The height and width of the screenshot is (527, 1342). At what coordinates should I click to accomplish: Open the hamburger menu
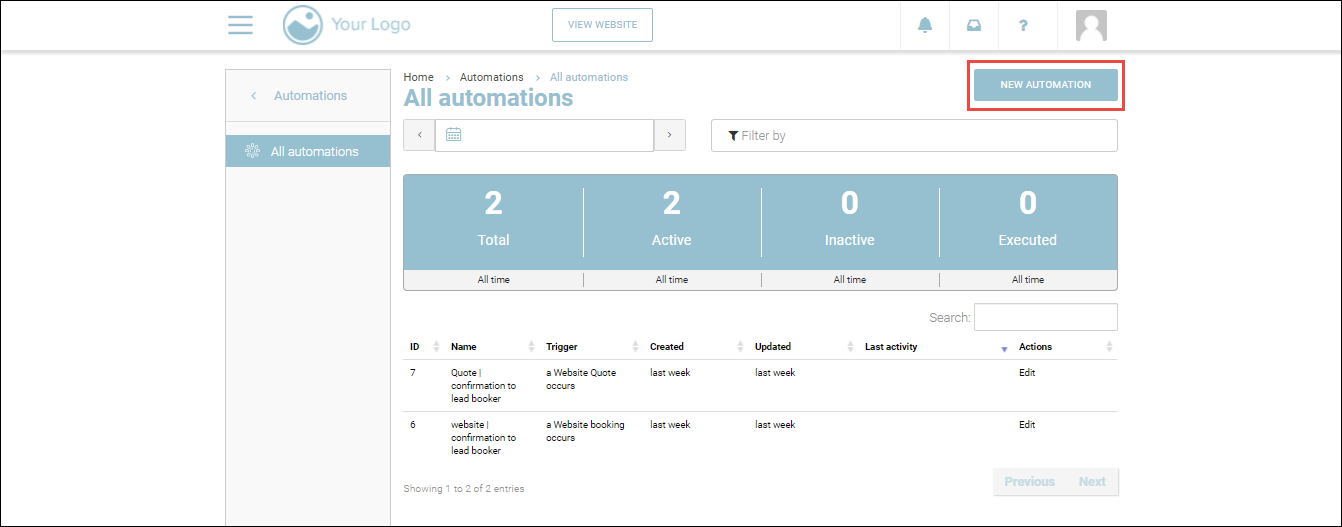click(x=240, y=25)
